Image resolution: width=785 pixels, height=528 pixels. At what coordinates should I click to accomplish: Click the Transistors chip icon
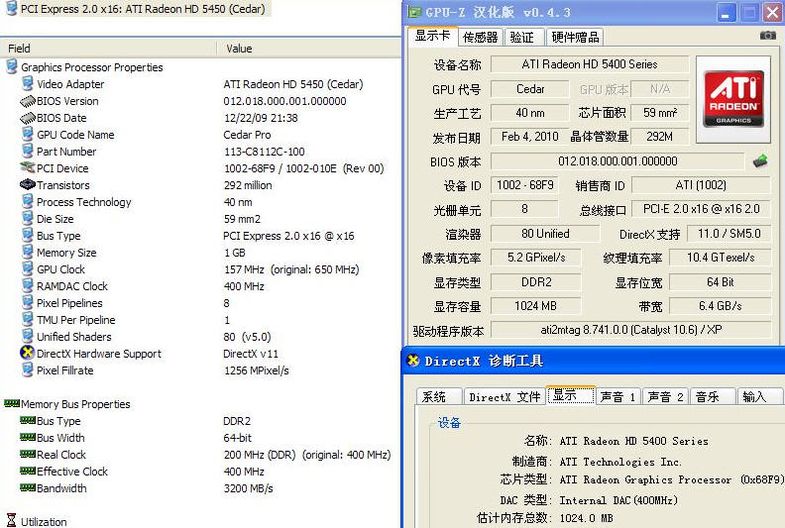(x=28, y=185)
